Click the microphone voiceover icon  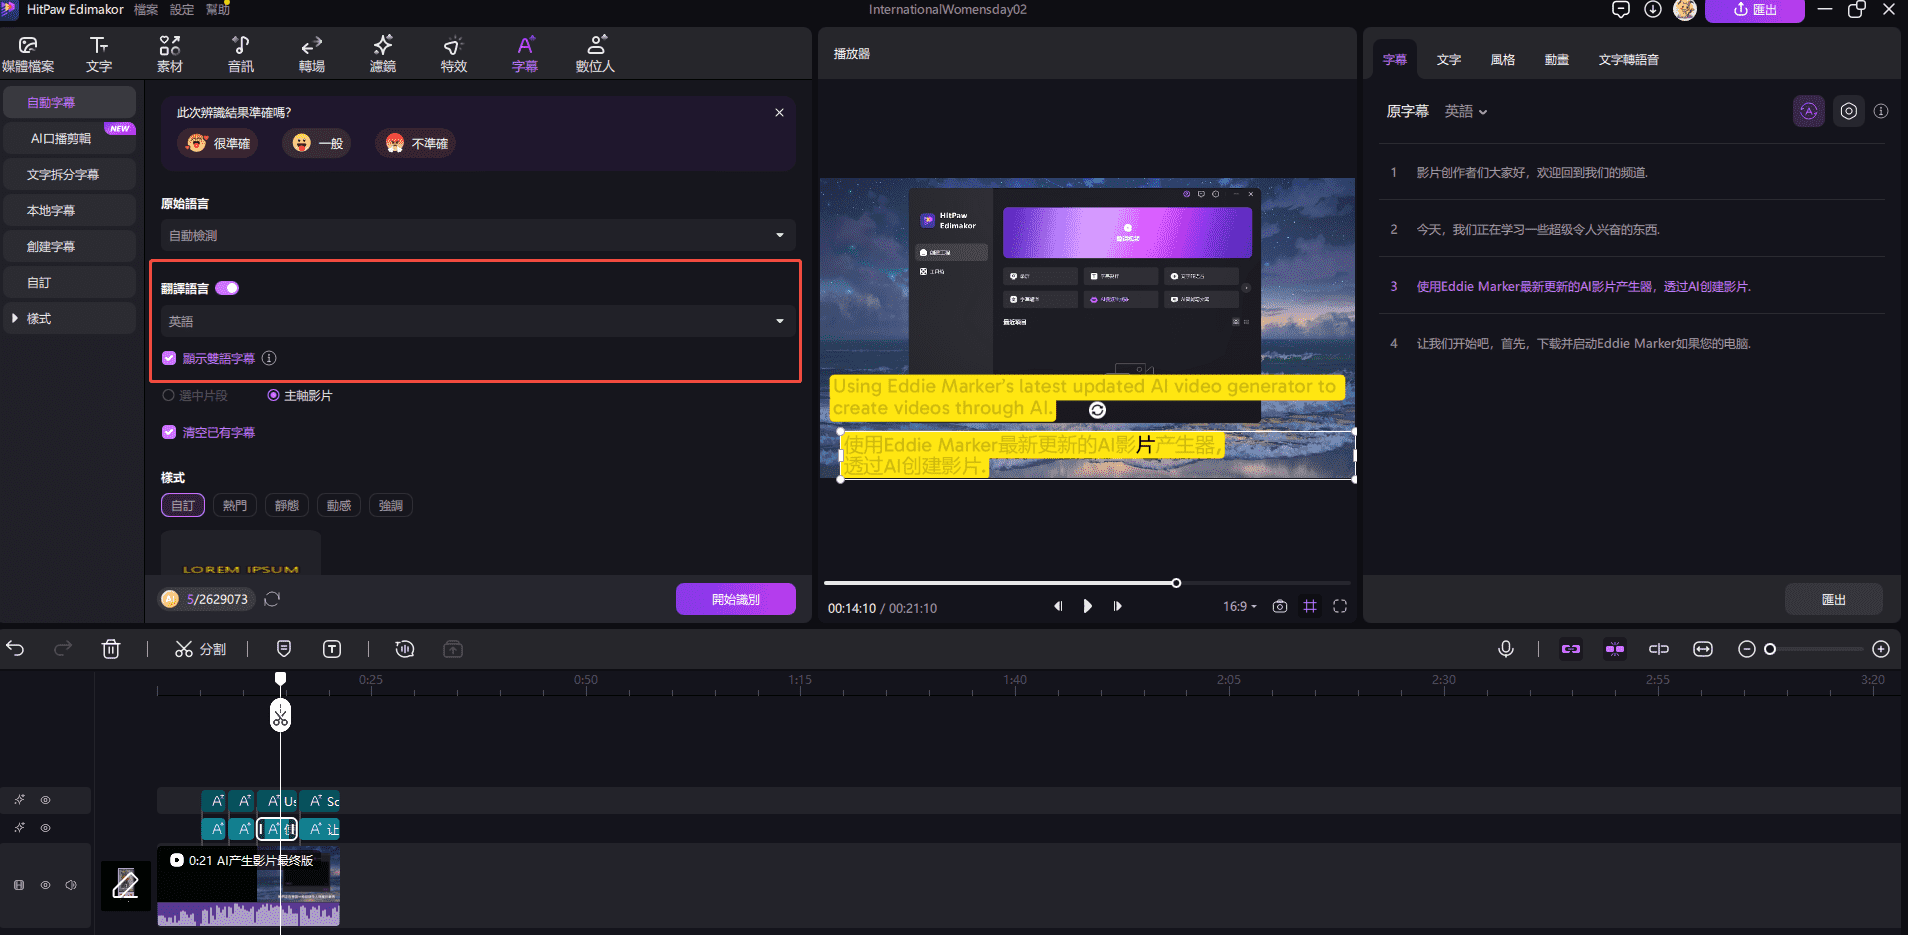pyautogui.click(x=1505, y=649)
